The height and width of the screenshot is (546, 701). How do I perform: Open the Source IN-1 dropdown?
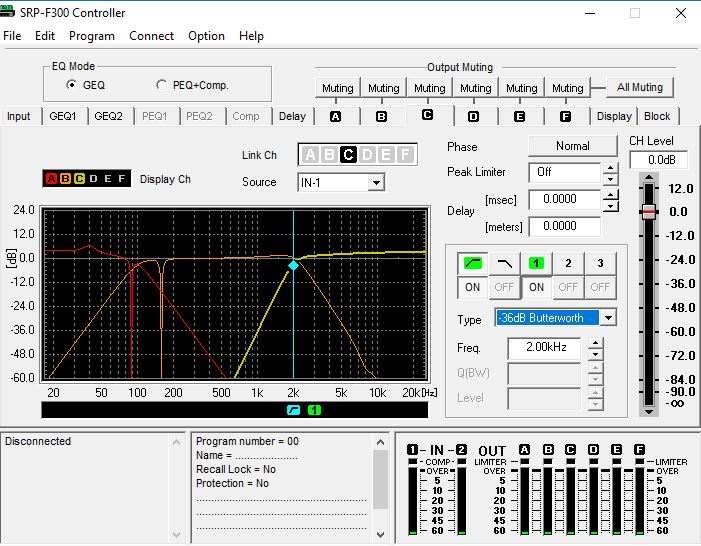(376, 182)
